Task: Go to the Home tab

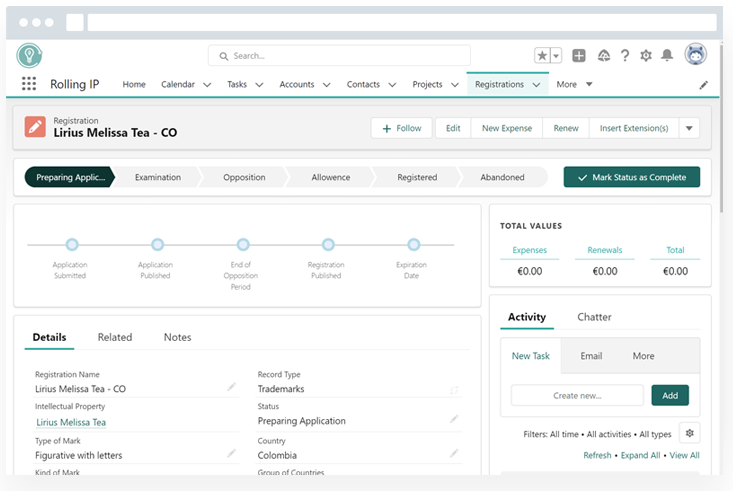Action: (x=134, y=84)
